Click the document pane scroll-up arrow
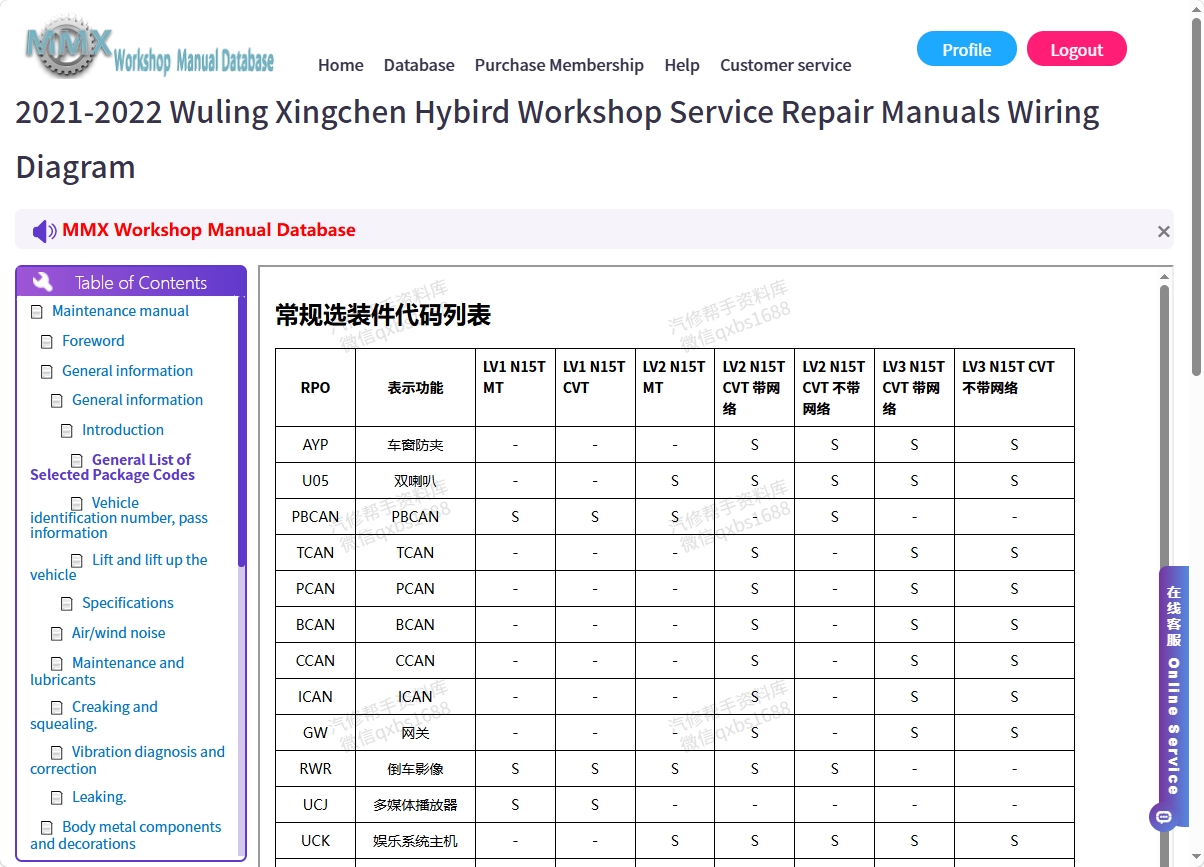 1164,275
